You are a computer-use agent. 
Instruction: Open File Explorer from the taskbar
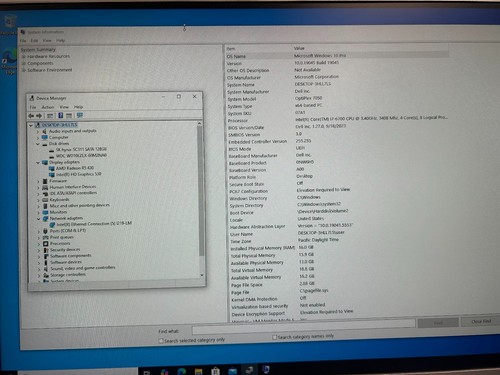coord(199,371)
